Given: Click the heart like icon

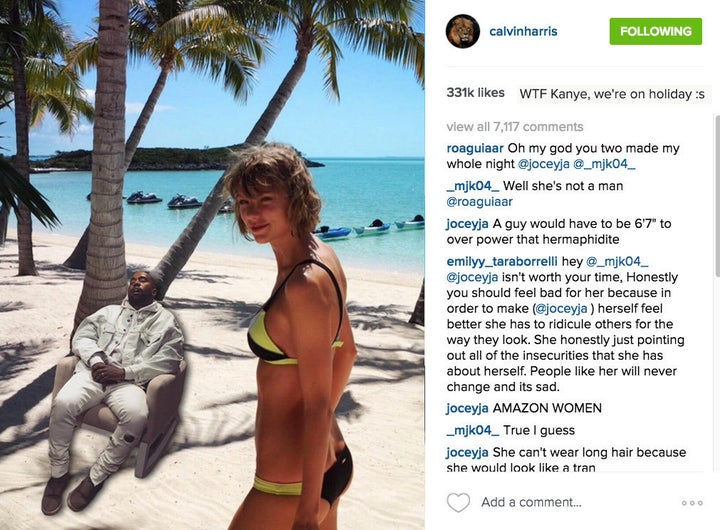Looking at the screenshot, I should (x=458, y=502).
